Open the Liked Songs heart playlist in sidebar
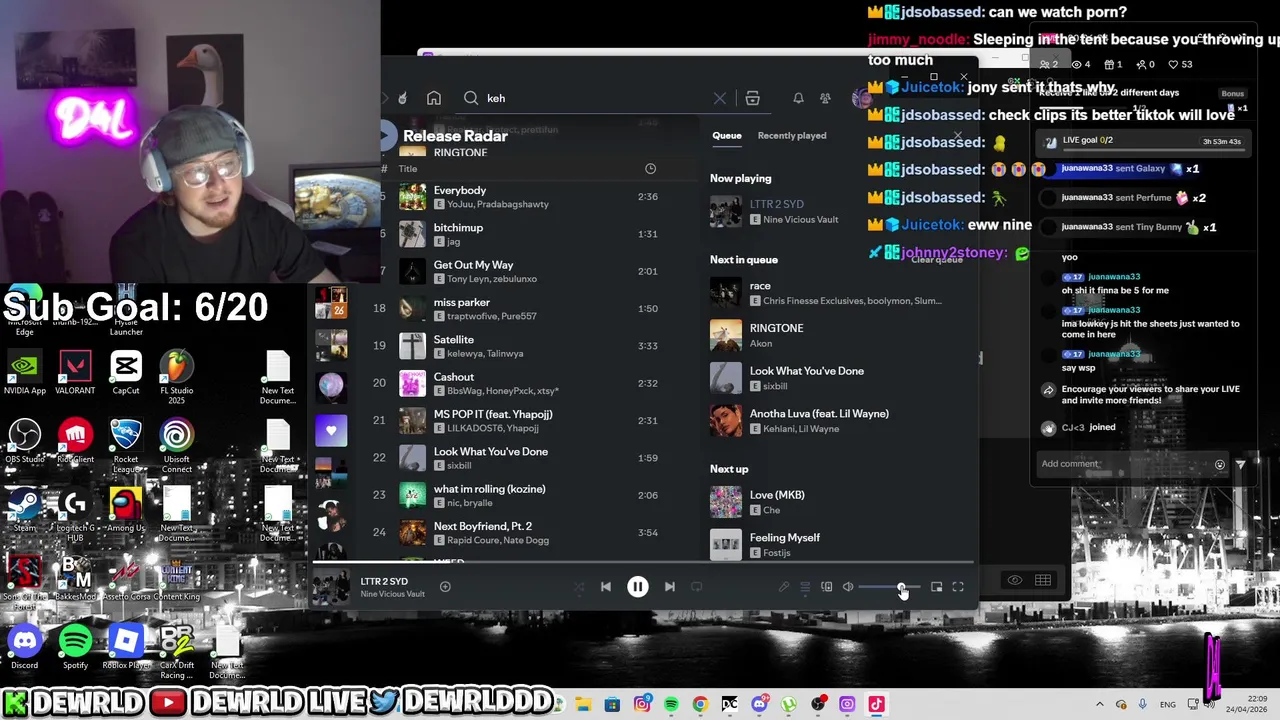The width and height of the screenshot is (1280, 720). [331, 431]
